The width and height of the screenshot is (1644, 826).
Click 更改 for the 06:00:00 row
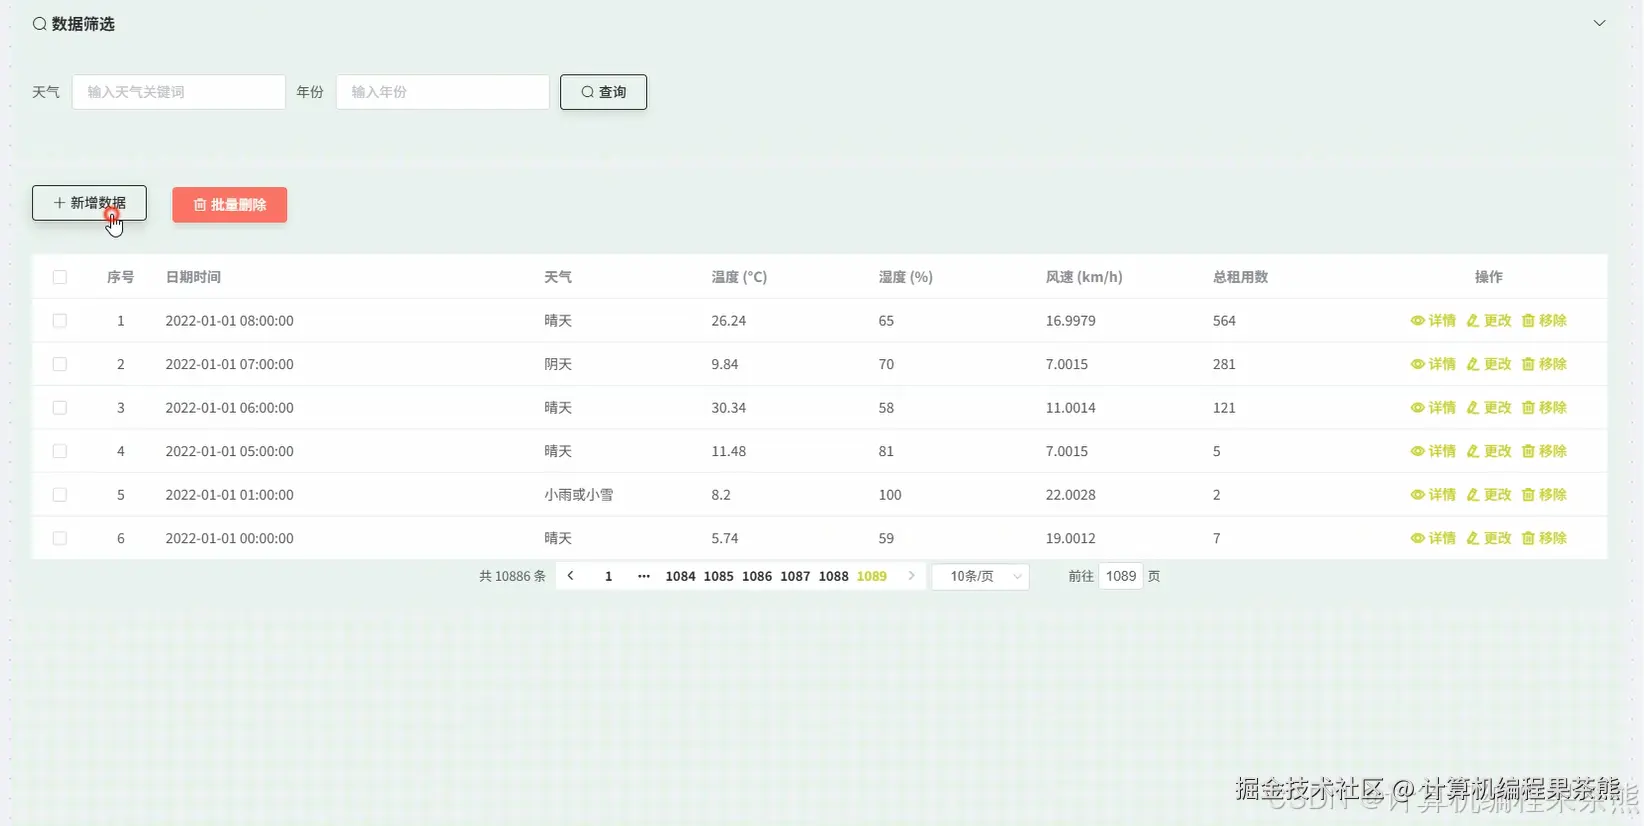click(1489, 408)
